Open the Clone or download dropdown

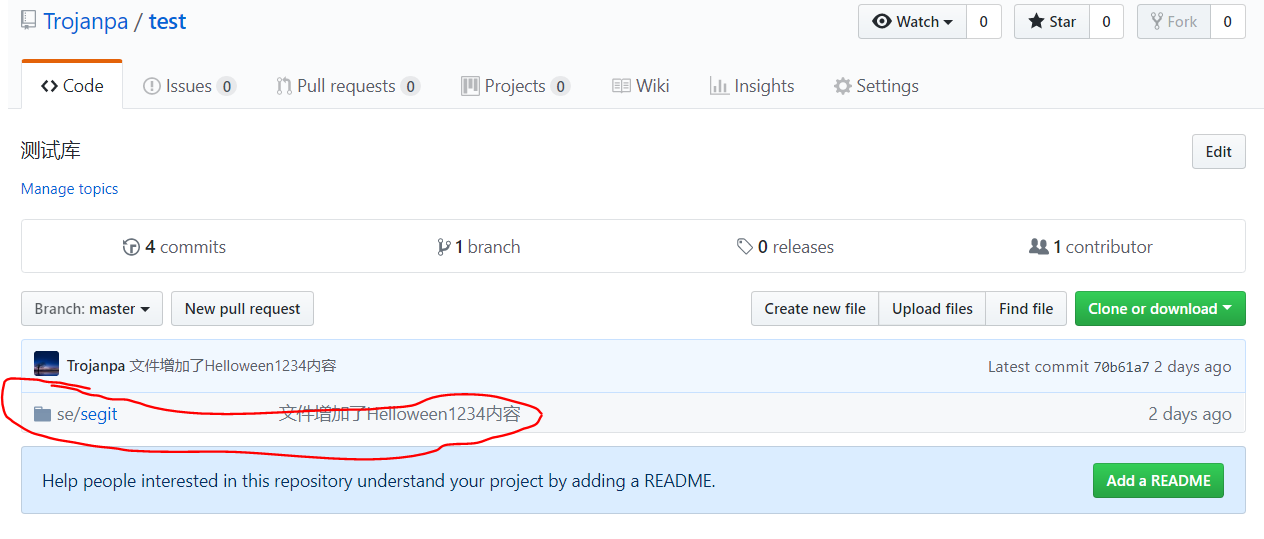(x=1160, y=309)
